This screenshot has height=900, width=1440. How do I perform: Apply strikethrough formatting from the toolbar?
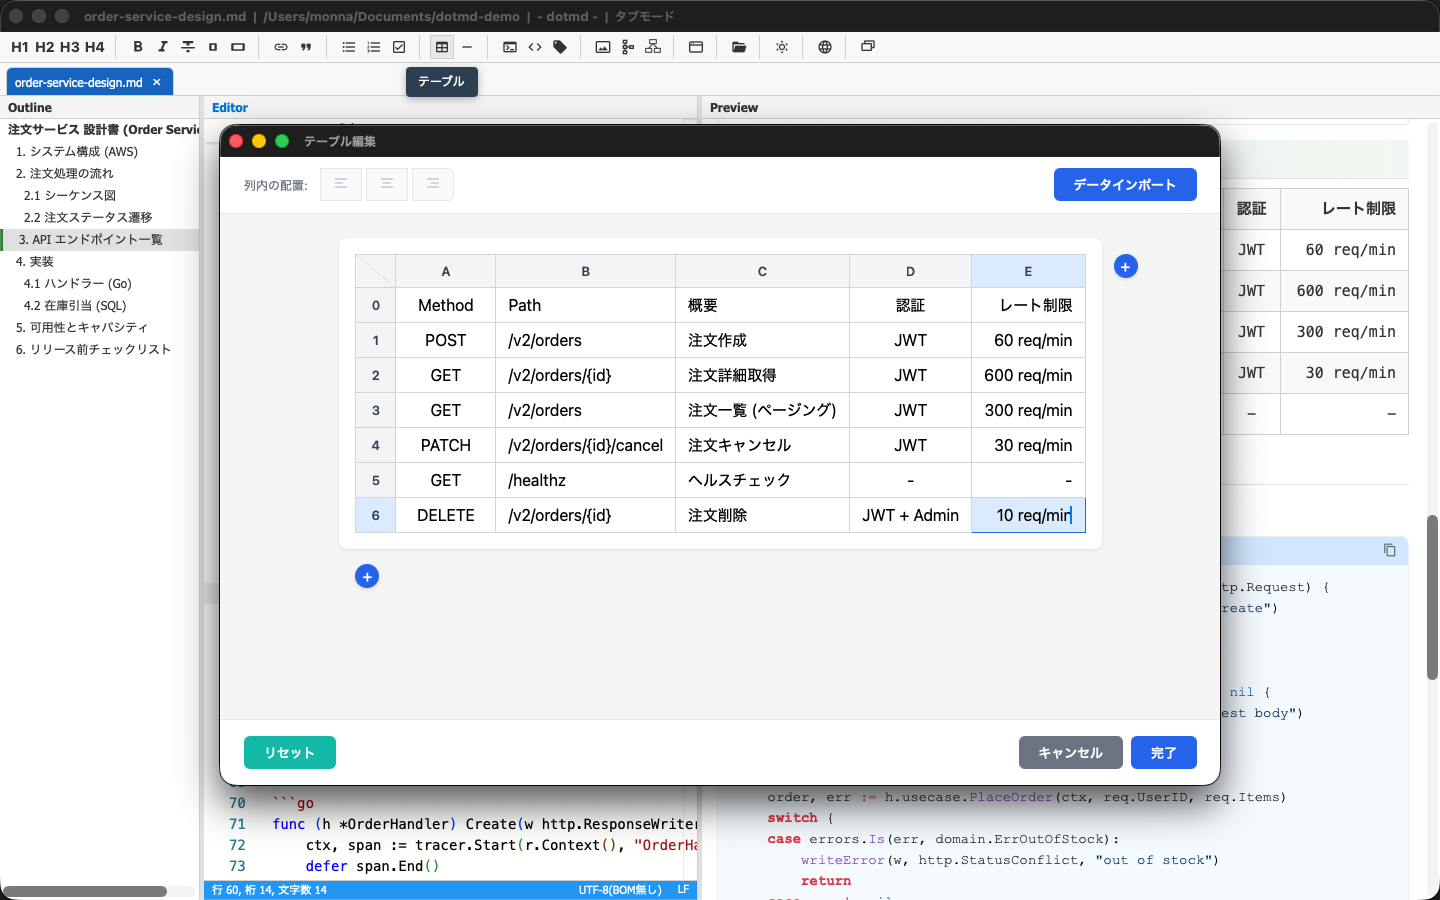[188, 47]
